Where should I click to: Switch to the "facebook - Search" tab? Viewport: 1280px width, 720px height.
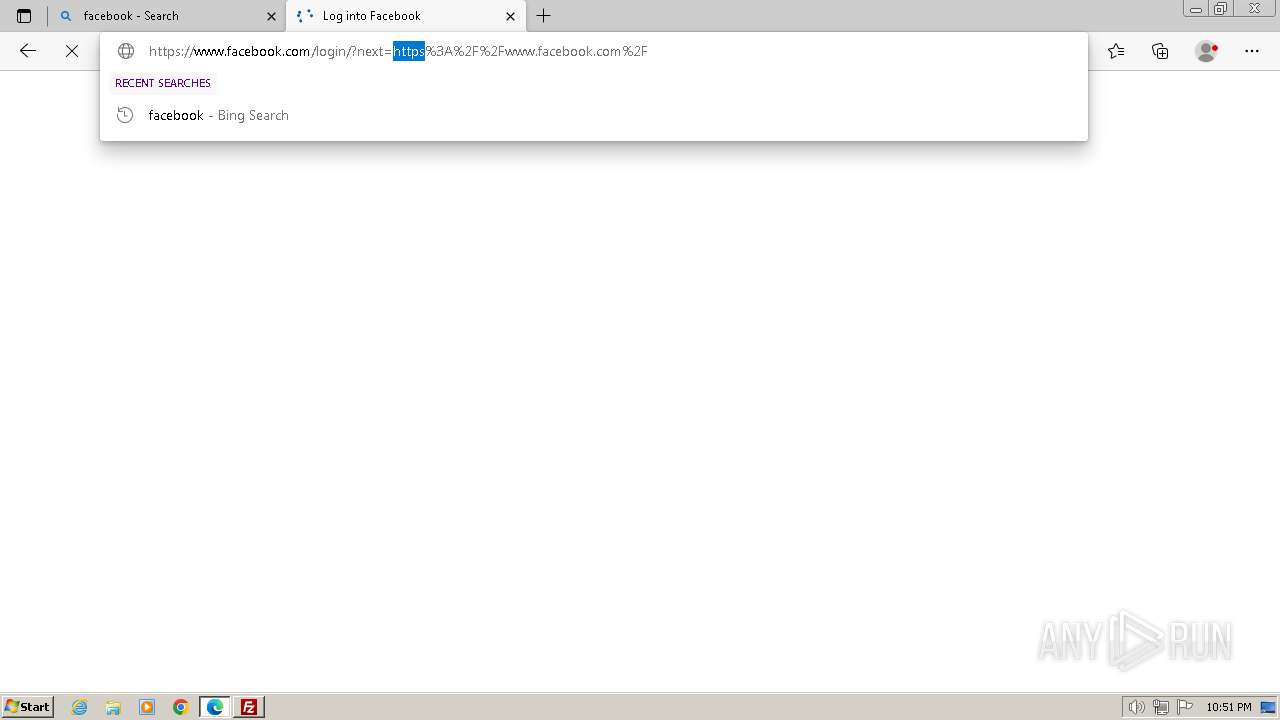point(166,16)
